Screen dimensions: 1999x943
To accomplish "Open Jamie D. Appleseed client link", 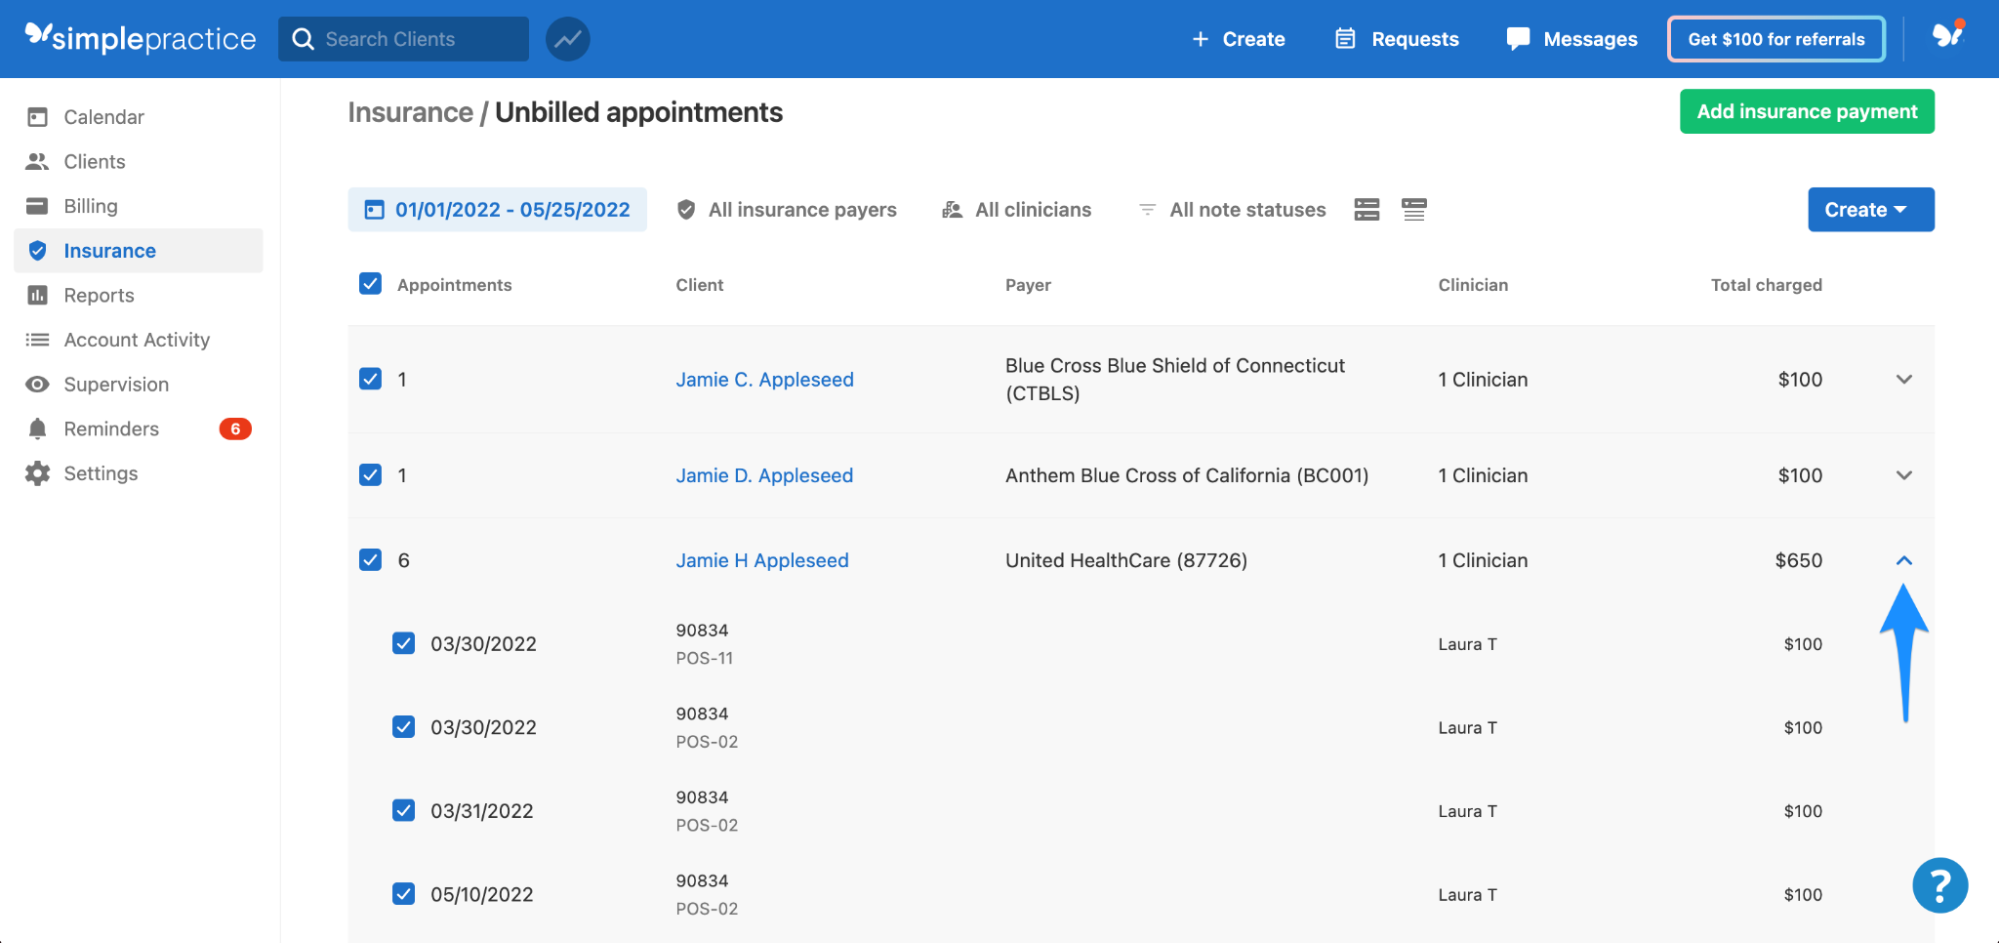I will 765,475.
